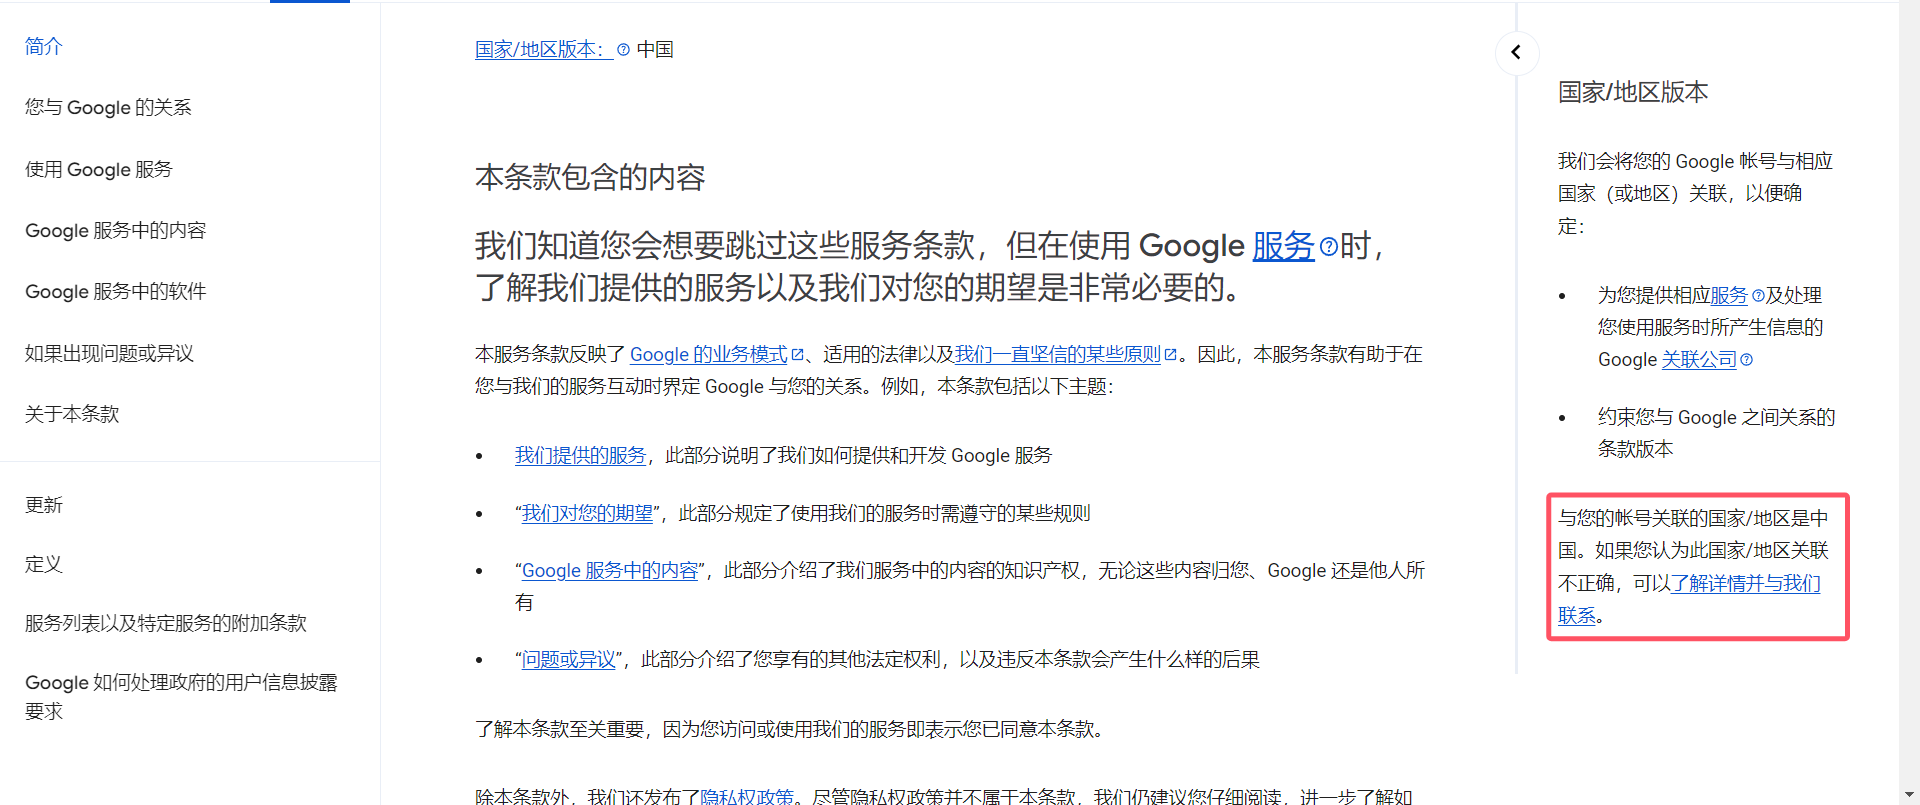
Task: Click help icon after 服务 in side panel
Action: tap(1758, 296)
